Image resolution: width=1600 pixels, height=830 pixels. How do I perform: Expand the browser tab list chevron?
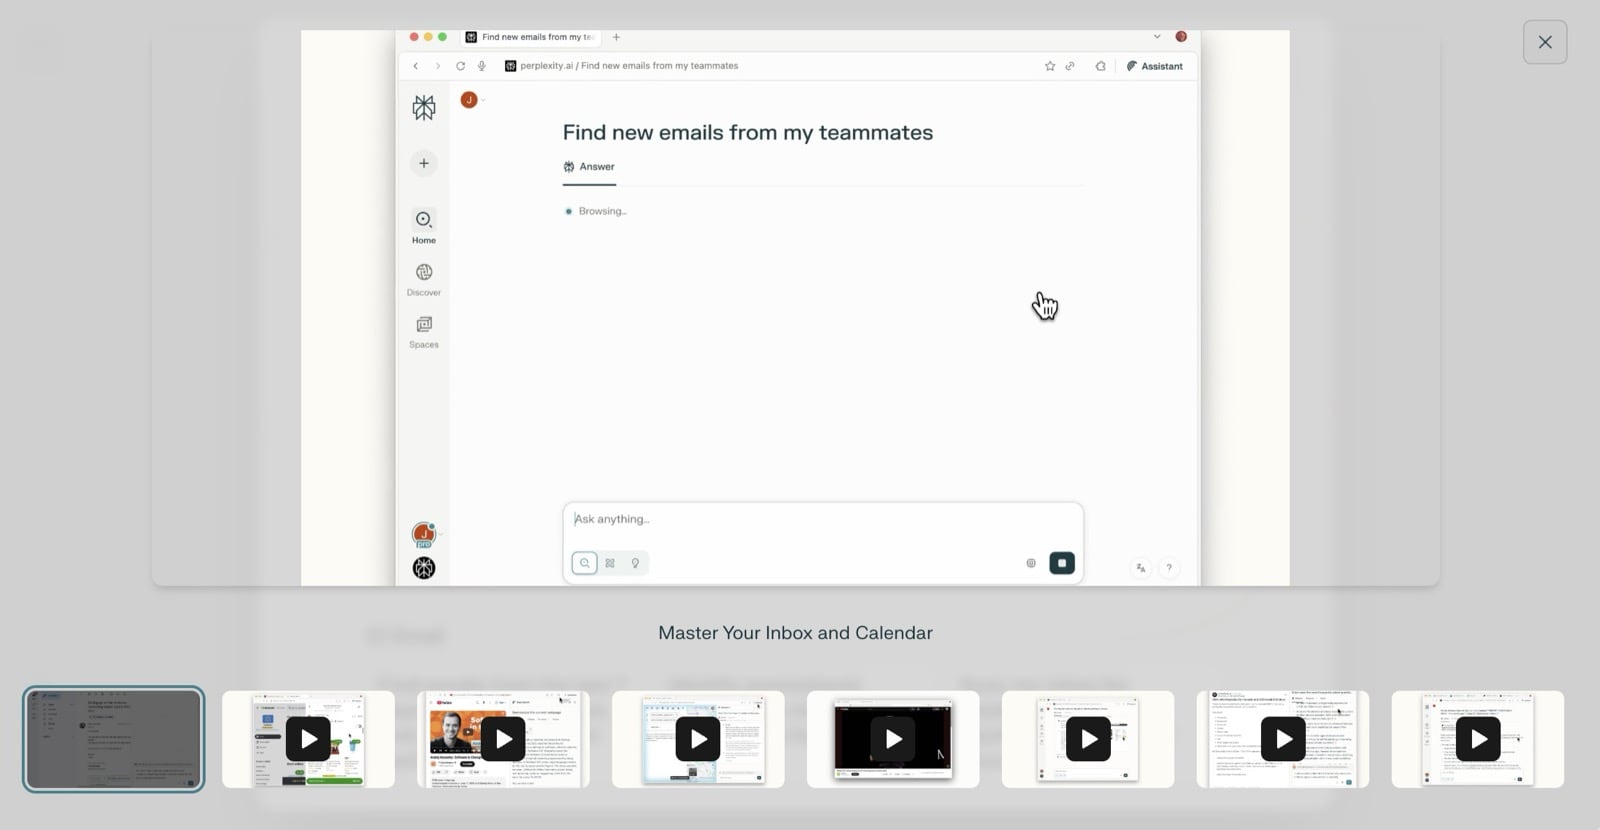point(1157,37)
